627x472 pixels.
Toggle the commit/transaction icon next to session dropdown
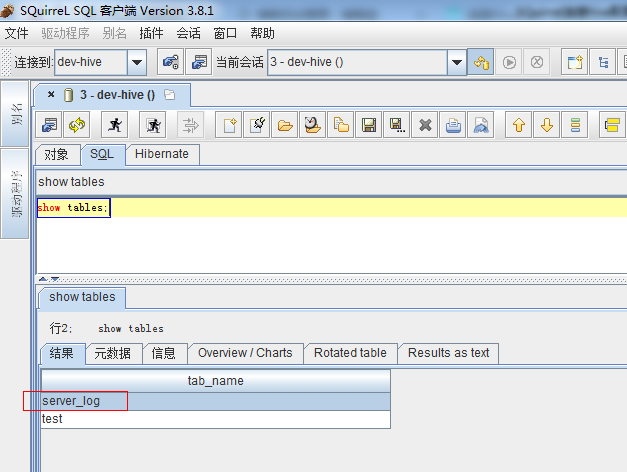click(481, 62)
